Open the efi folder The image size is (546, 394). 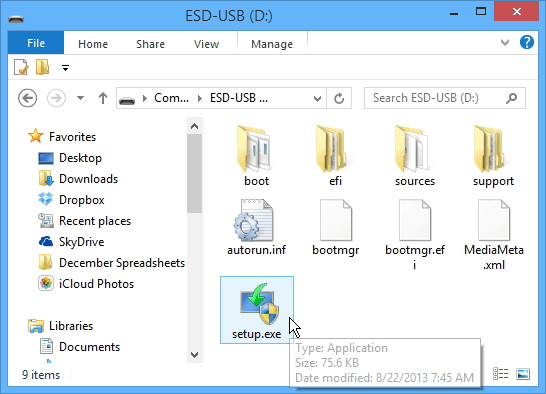pos(335,156)
